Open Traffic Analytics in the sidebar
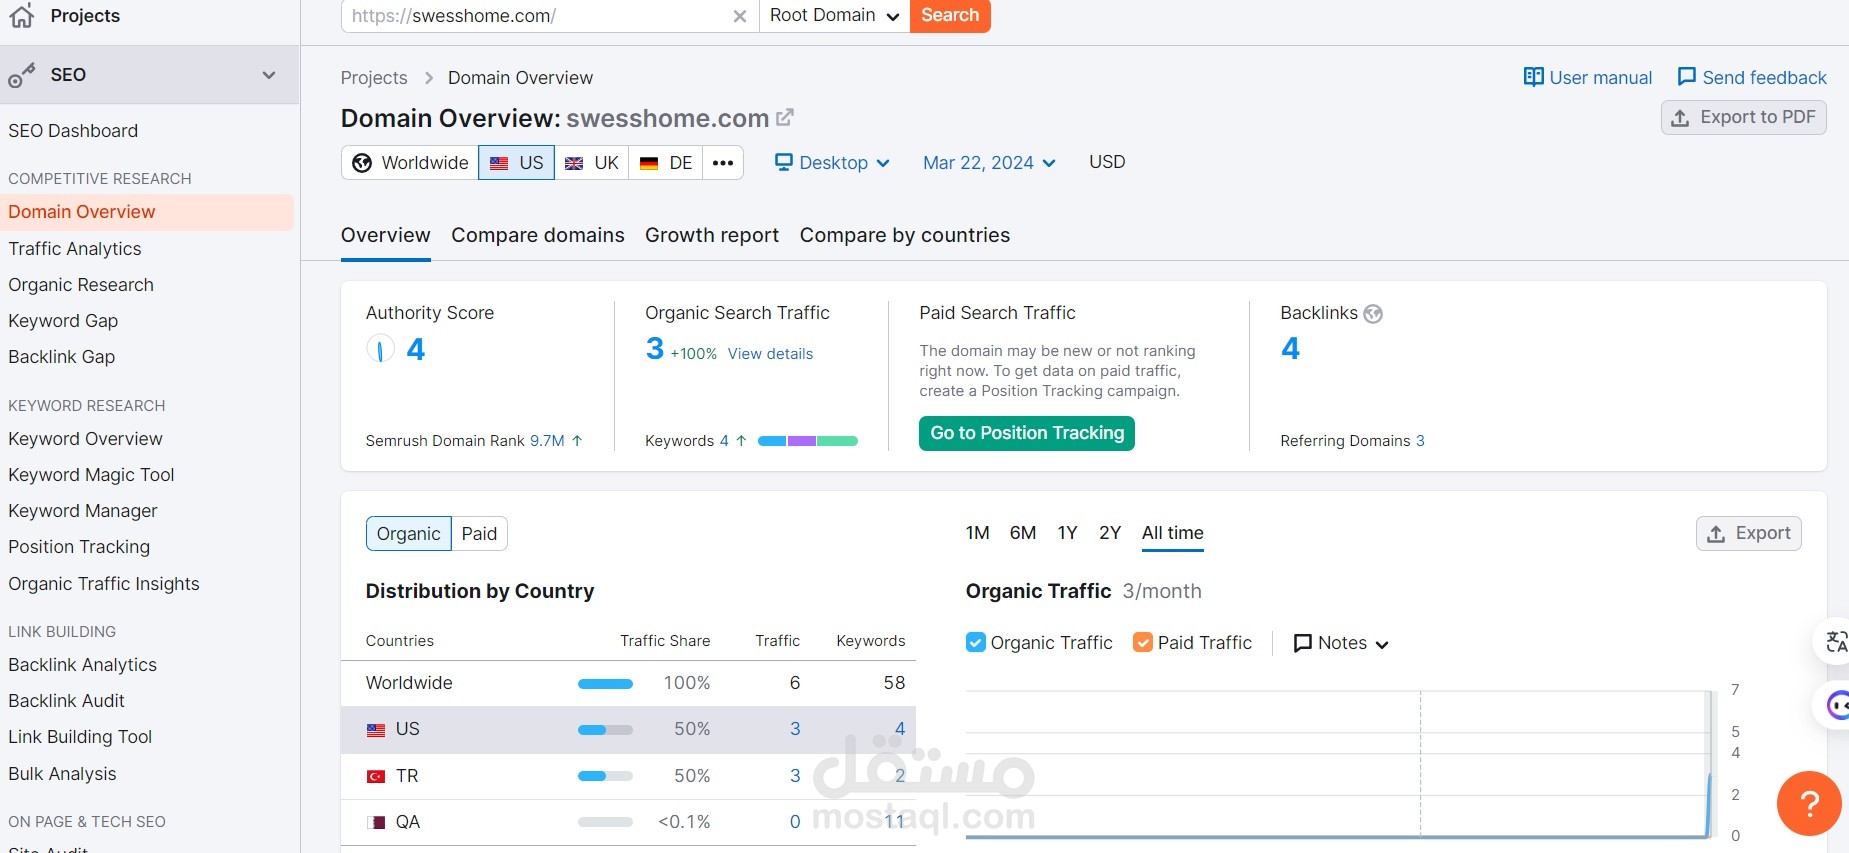The image size is (1849, 853). [x=75, y=249]
